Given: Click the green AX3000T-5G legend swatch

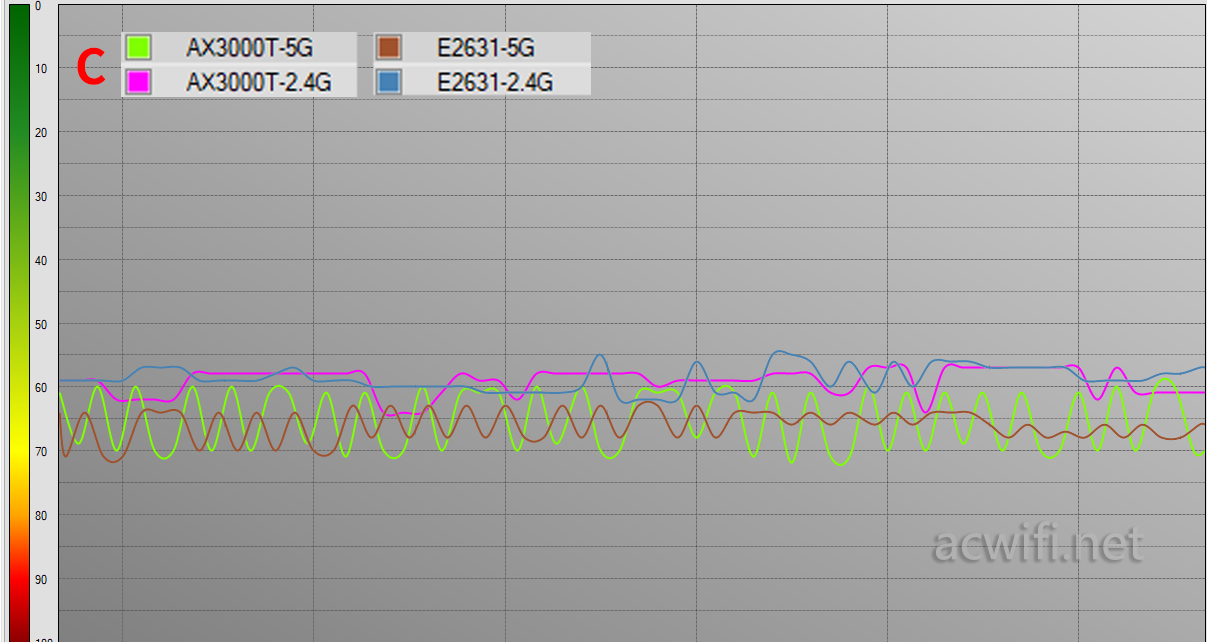Looking at the screenshot, I should coord(139,47).
